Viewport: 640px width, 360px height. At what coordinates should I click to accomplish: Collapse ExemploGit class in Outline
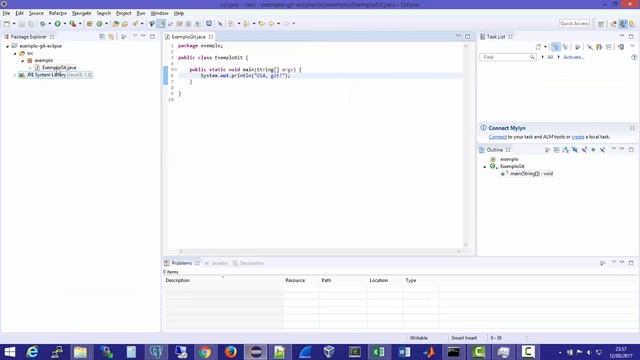tap(484, 167)
